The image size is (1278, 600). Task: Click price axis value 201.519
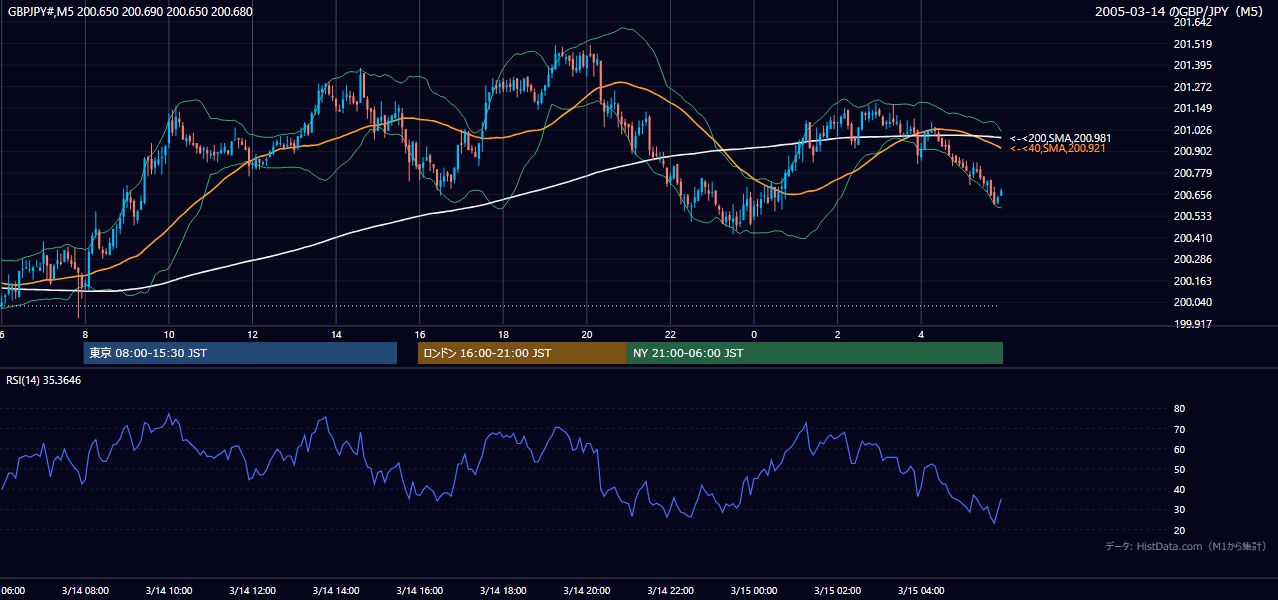1193,44
